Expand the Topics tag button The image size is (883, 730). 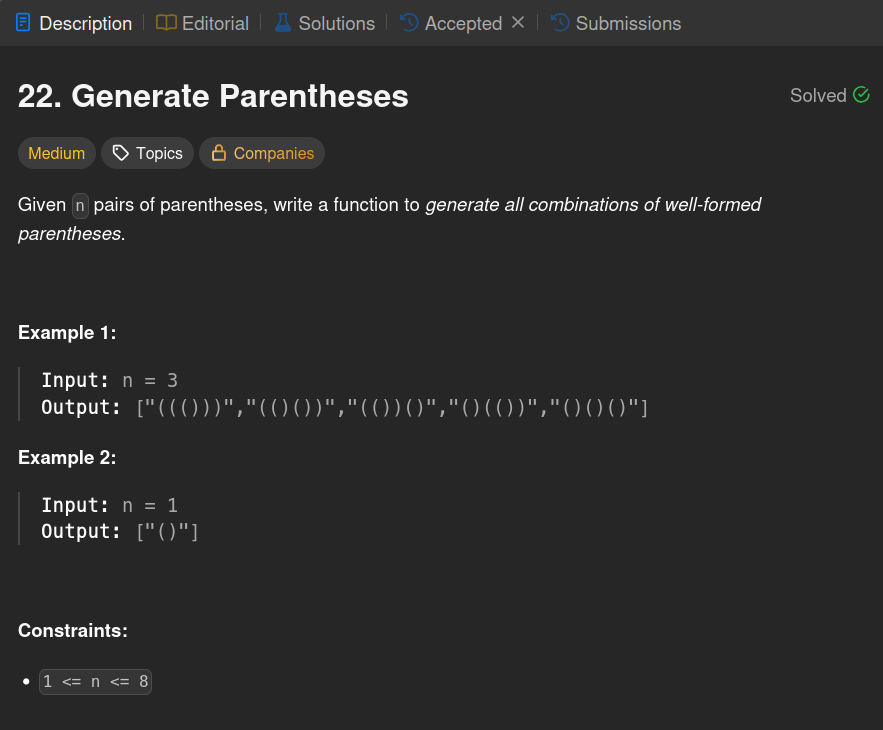(148, 153)
